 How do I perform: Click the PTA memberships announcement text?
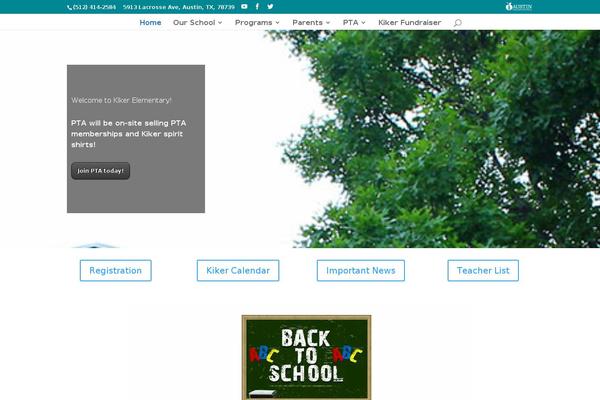coord(129,134)
